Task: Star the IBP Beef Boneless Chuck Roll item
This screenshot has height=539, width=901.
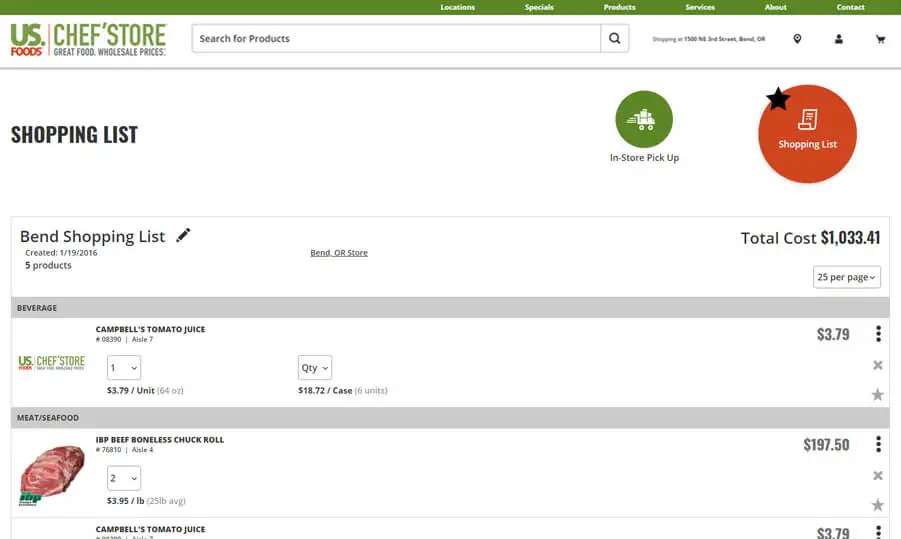Action: coord(877,505)
